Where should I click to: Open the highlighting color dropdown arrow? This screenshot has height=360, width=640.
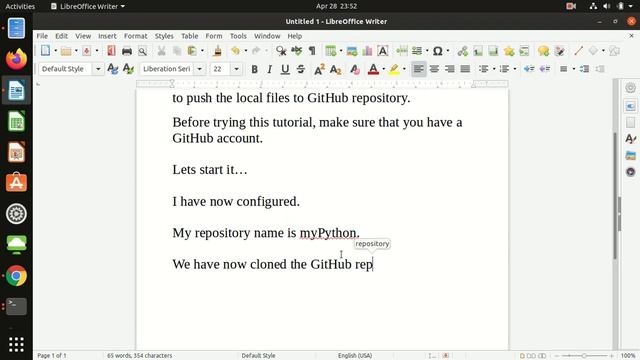click(x=404, y=69)
